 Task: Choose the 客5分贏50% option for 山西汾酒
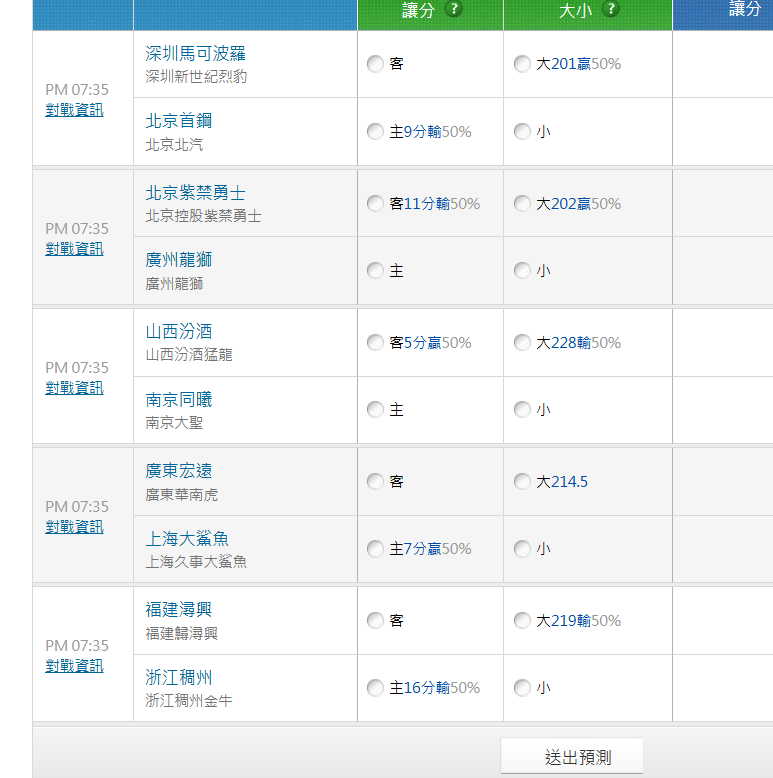click(375, 343)
